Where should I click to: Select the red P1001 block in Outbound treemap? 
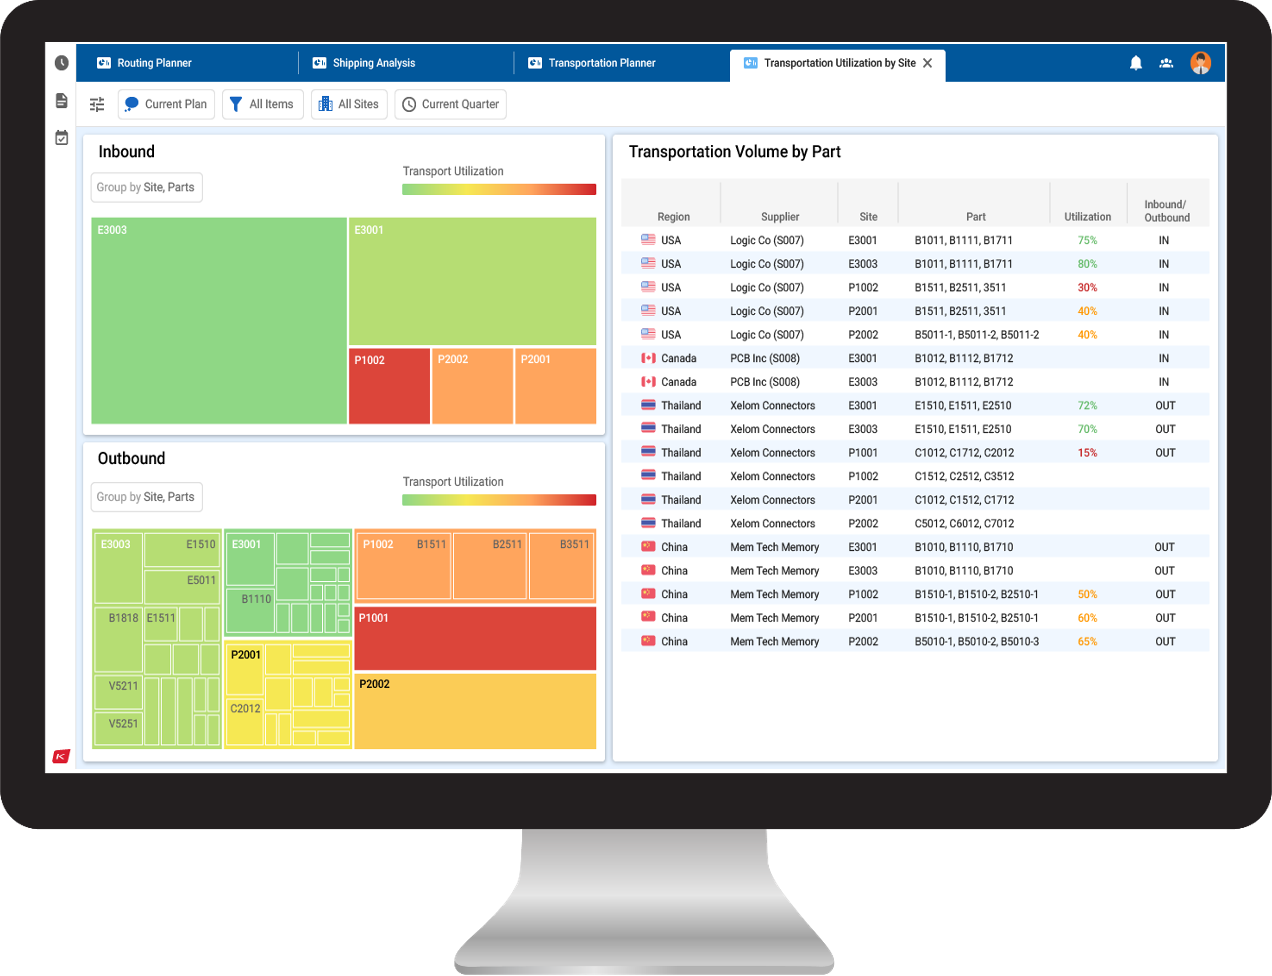474,638
